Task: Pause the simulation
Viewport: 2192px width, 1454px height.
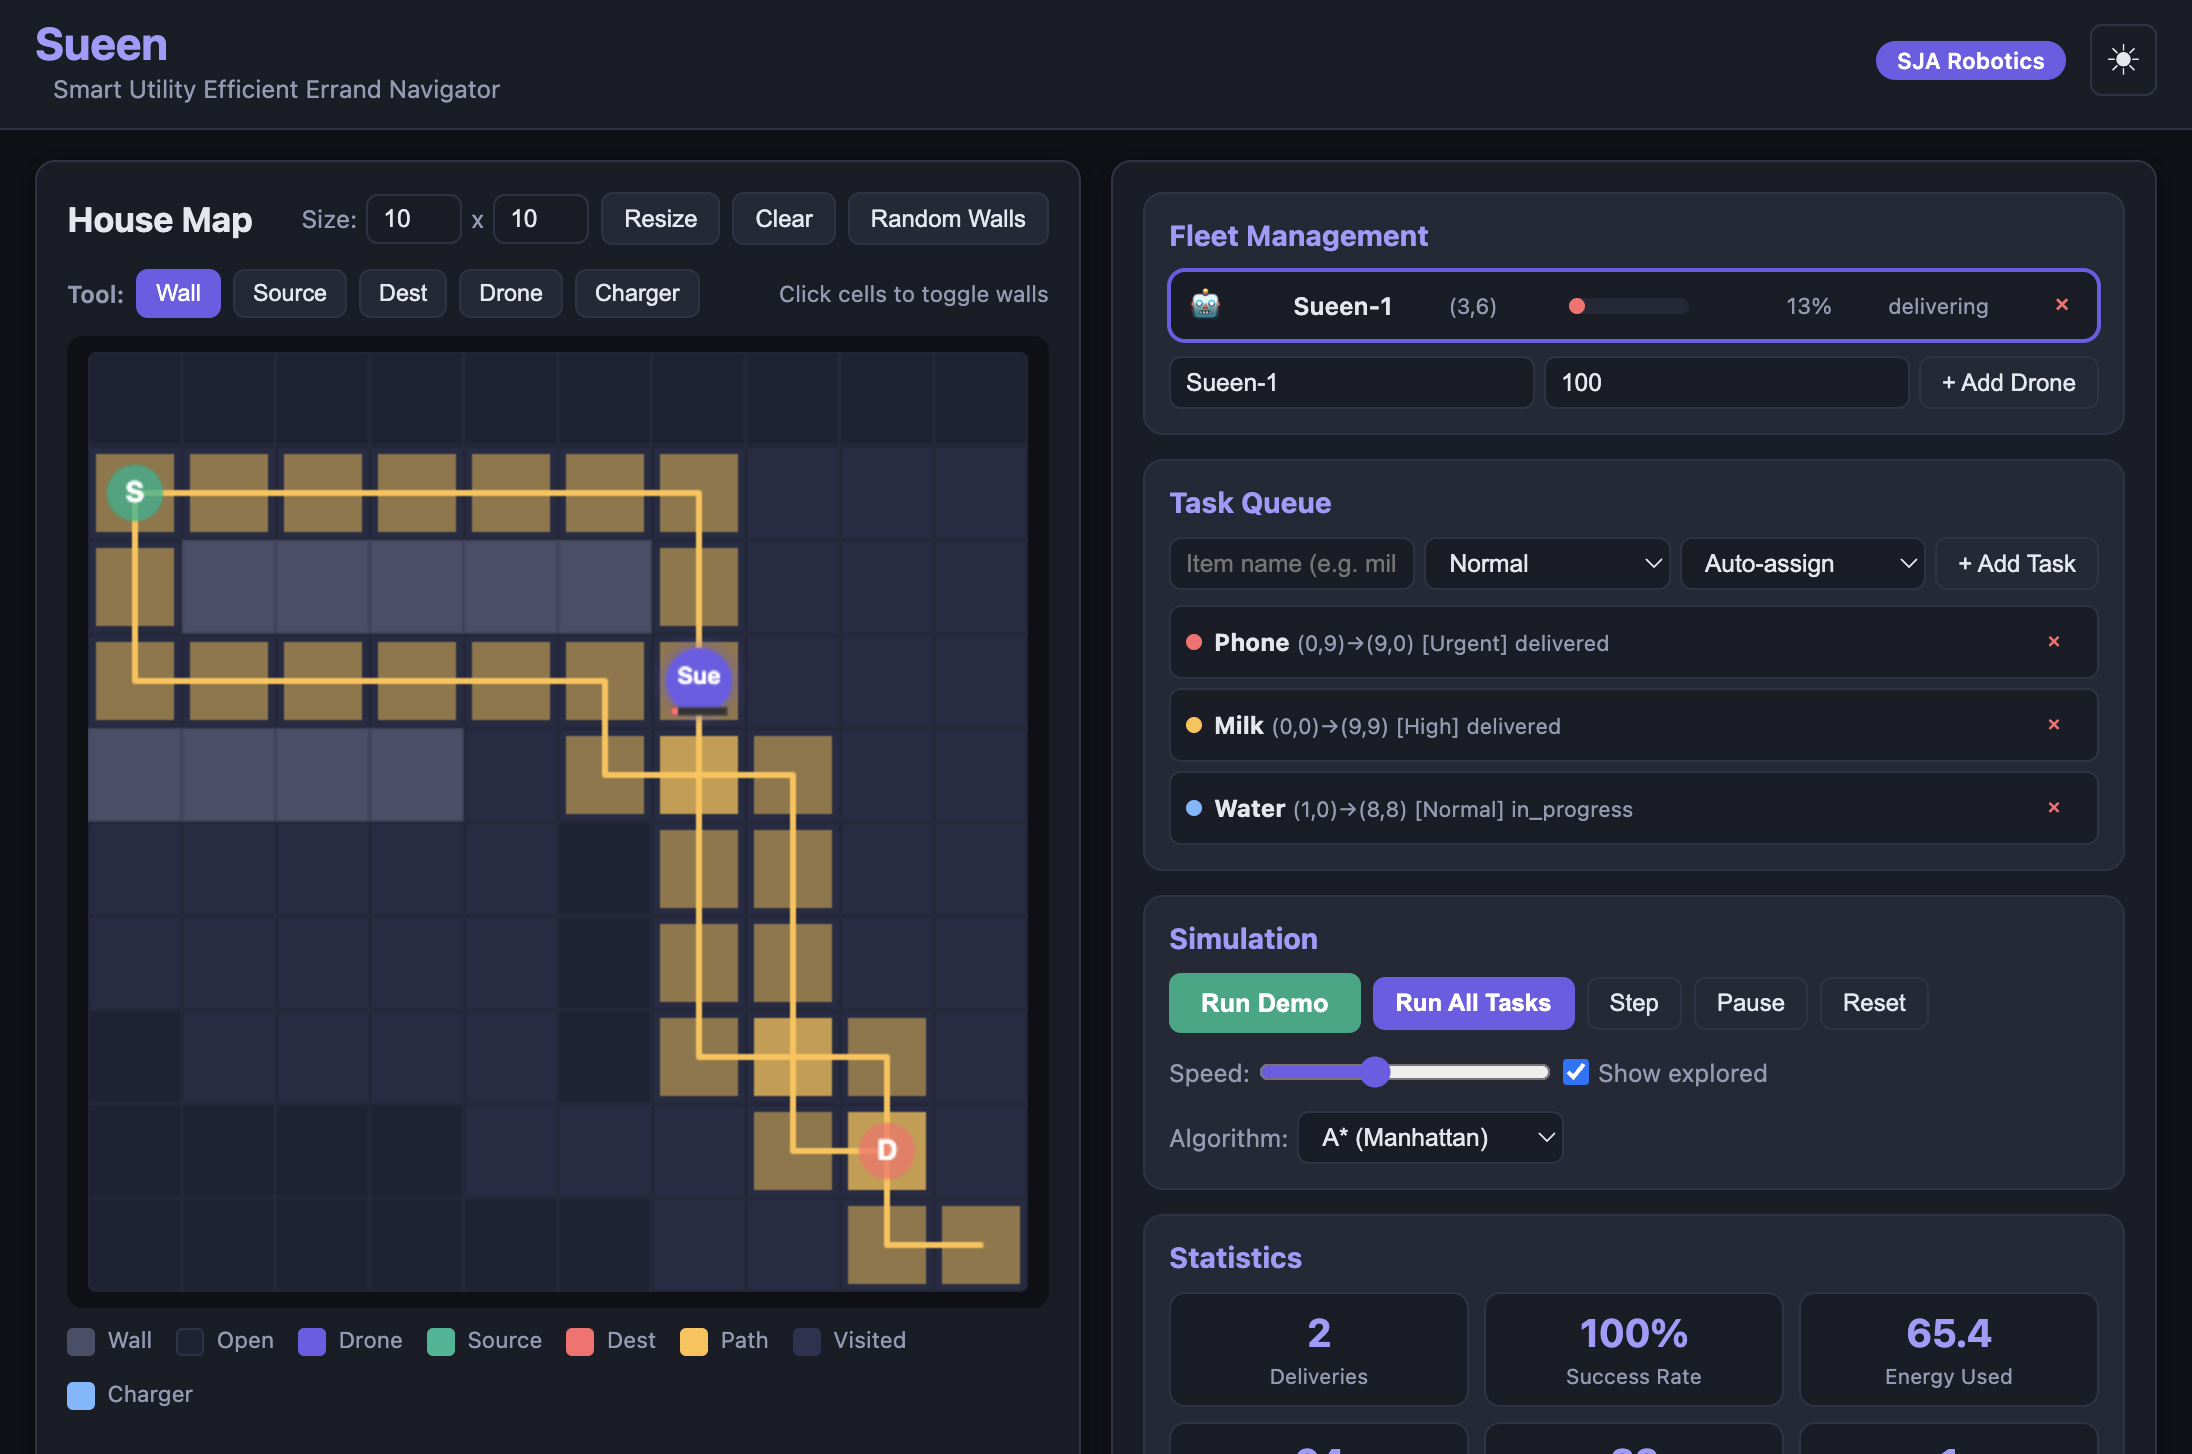Action: (1750, 1003)
